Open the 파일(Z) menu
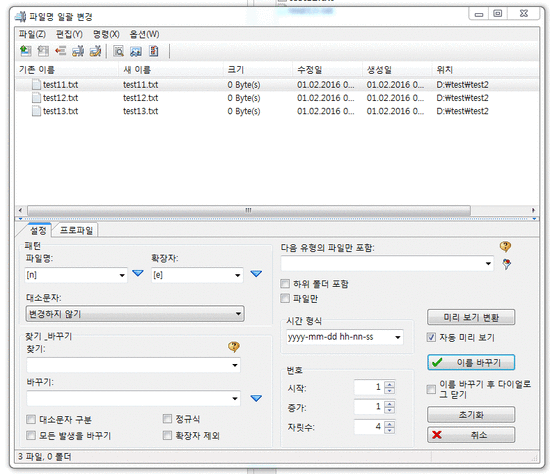The image size is (550, 474). coord(32,34)
